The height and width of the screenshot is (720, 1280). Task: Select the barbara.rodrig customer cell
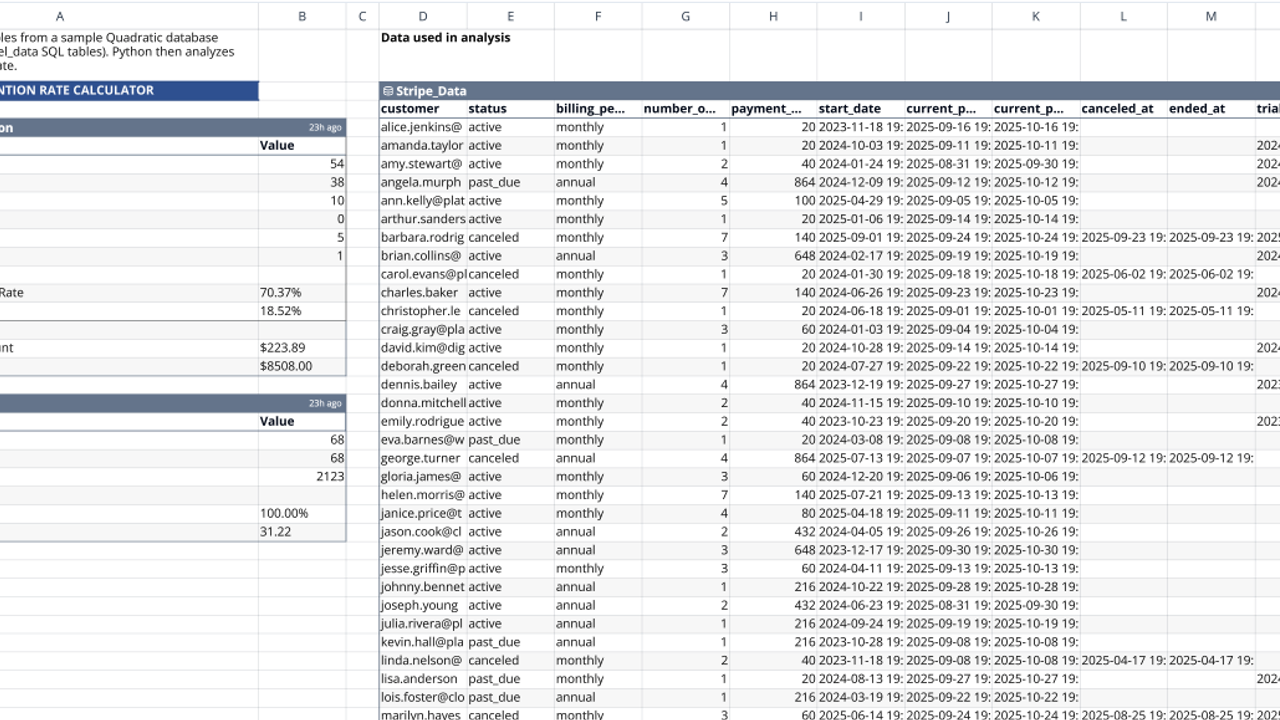[x=423, y=237]
